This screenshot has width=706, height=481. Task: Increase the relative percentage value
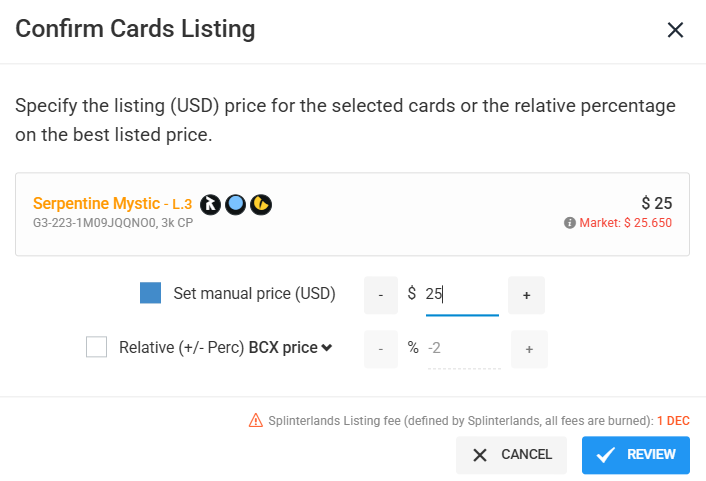pos(529,349)
